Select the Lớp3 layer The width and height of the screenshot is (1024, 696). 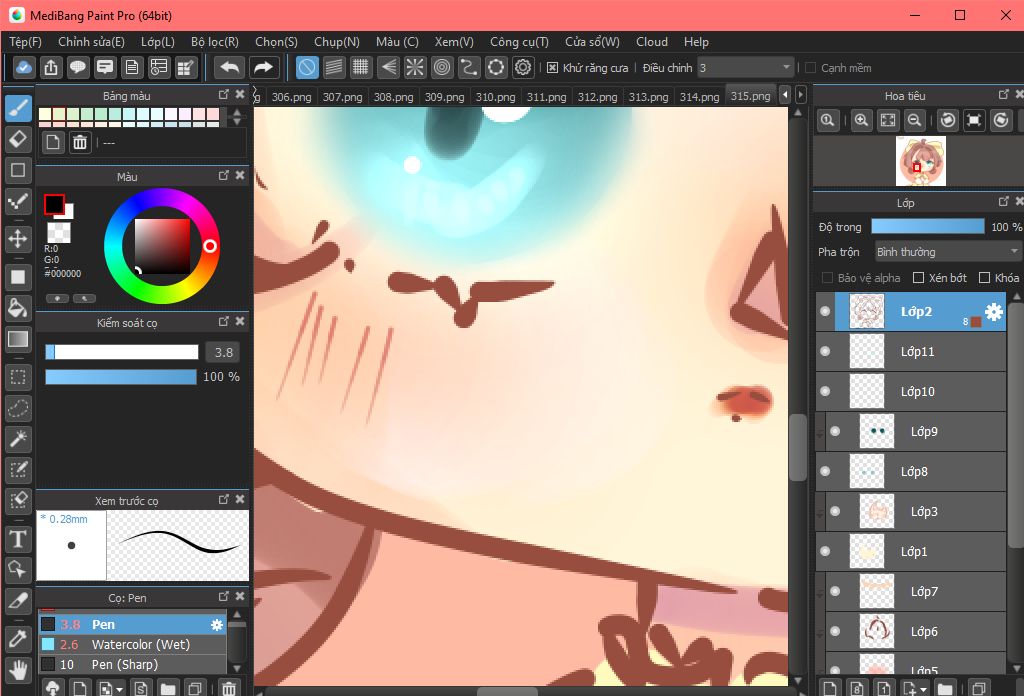coord(916,511)
